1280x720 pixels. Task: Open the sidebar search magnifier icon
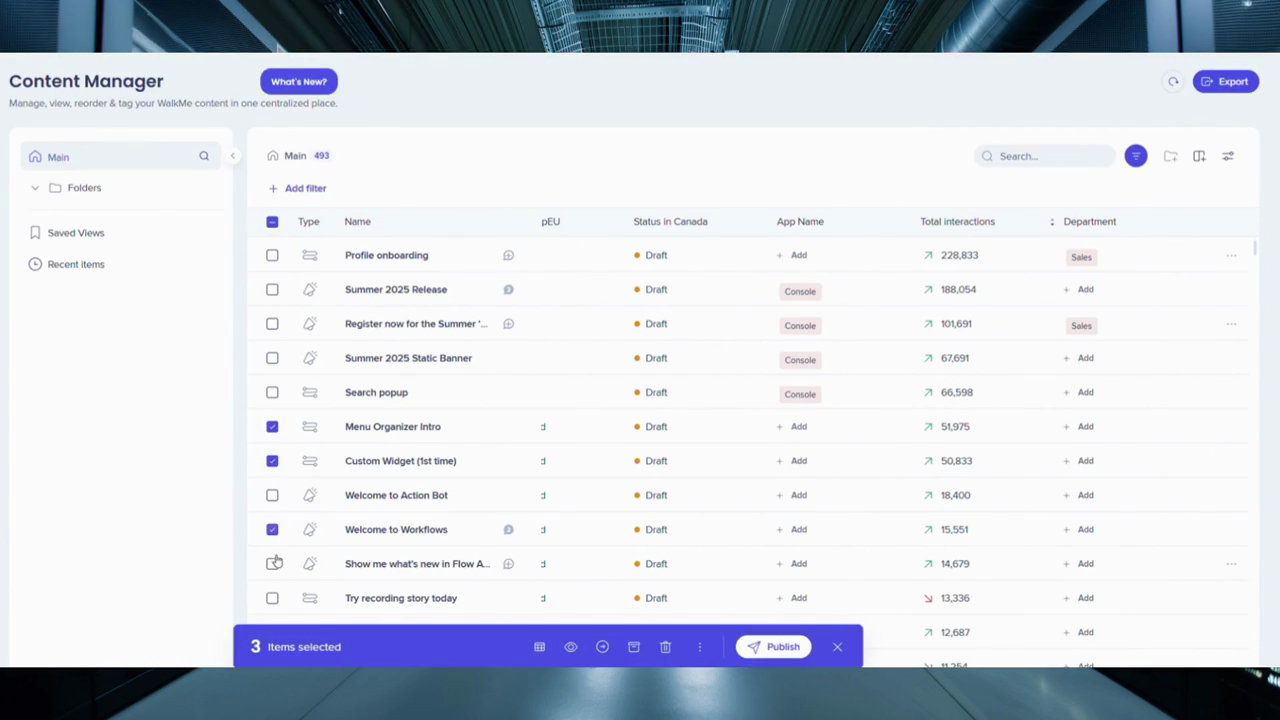204,156
